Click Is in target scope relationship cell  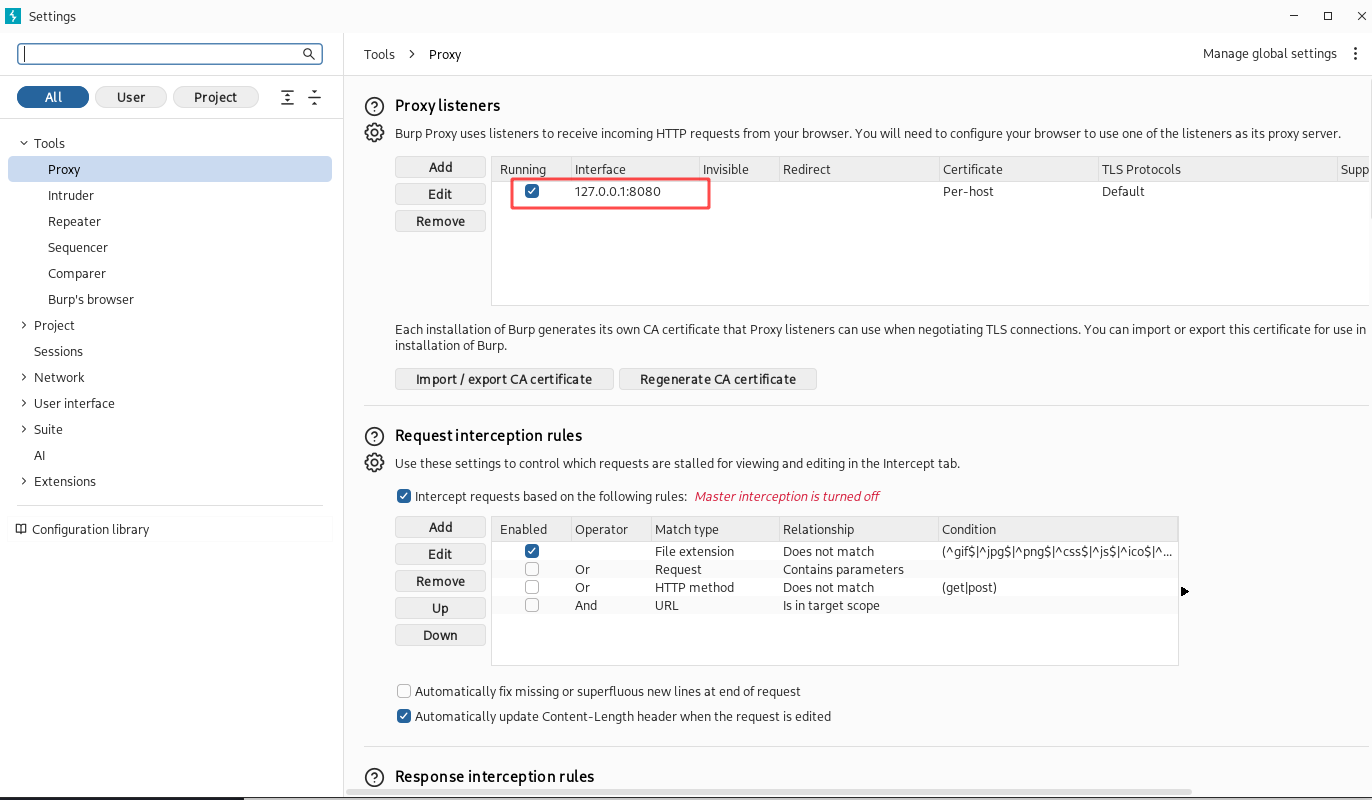point(858,605)
